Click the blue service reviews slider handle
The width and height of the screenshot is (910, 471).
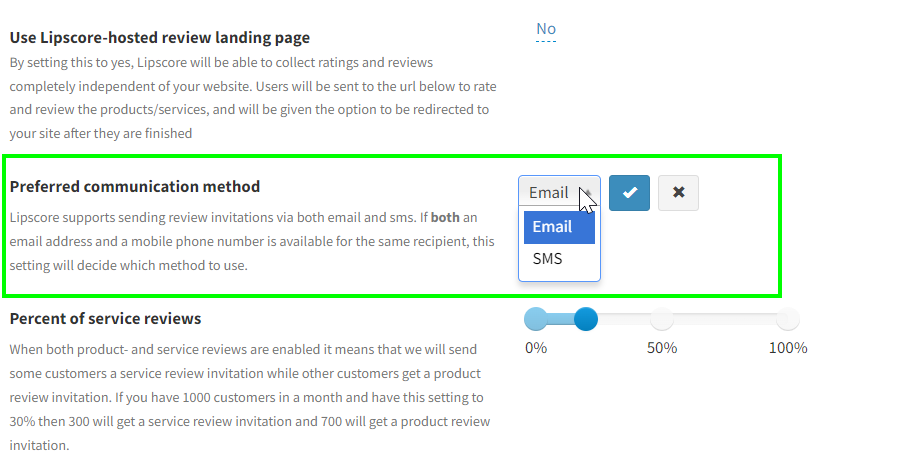tap(586, 319)
